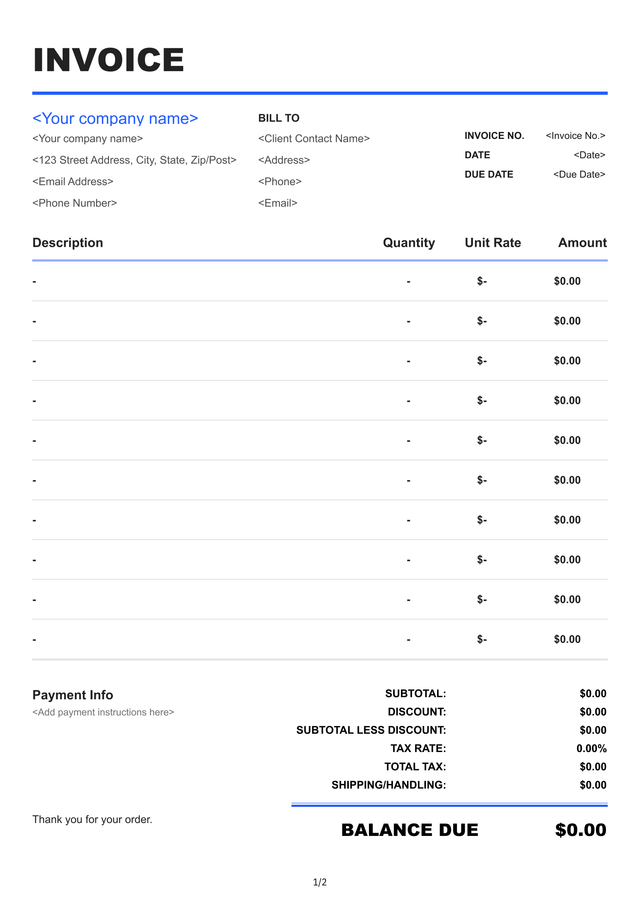Click the 1/2 page number indicator
640x906 pixels.
[x=320, y=882]
